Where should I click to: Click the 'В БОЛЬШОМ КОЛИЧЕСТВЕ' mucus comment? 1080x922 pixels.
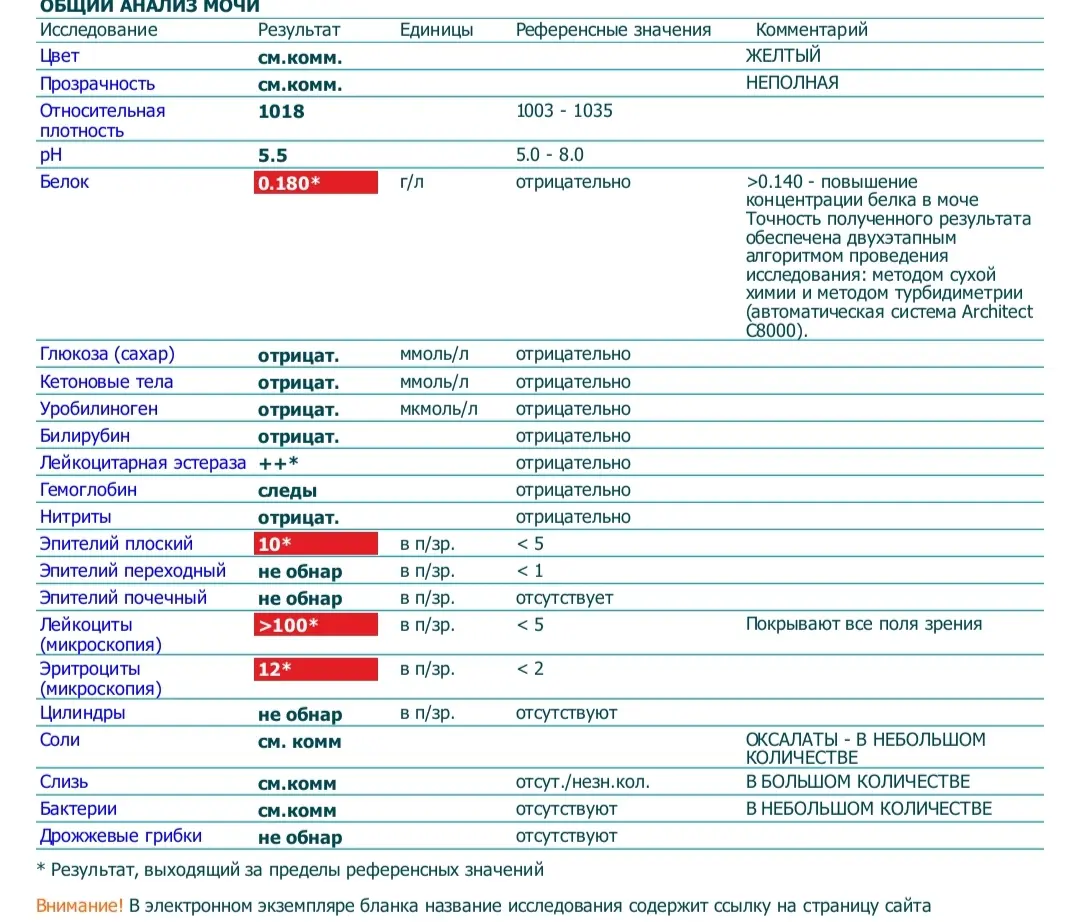click(x=858, y=782)
